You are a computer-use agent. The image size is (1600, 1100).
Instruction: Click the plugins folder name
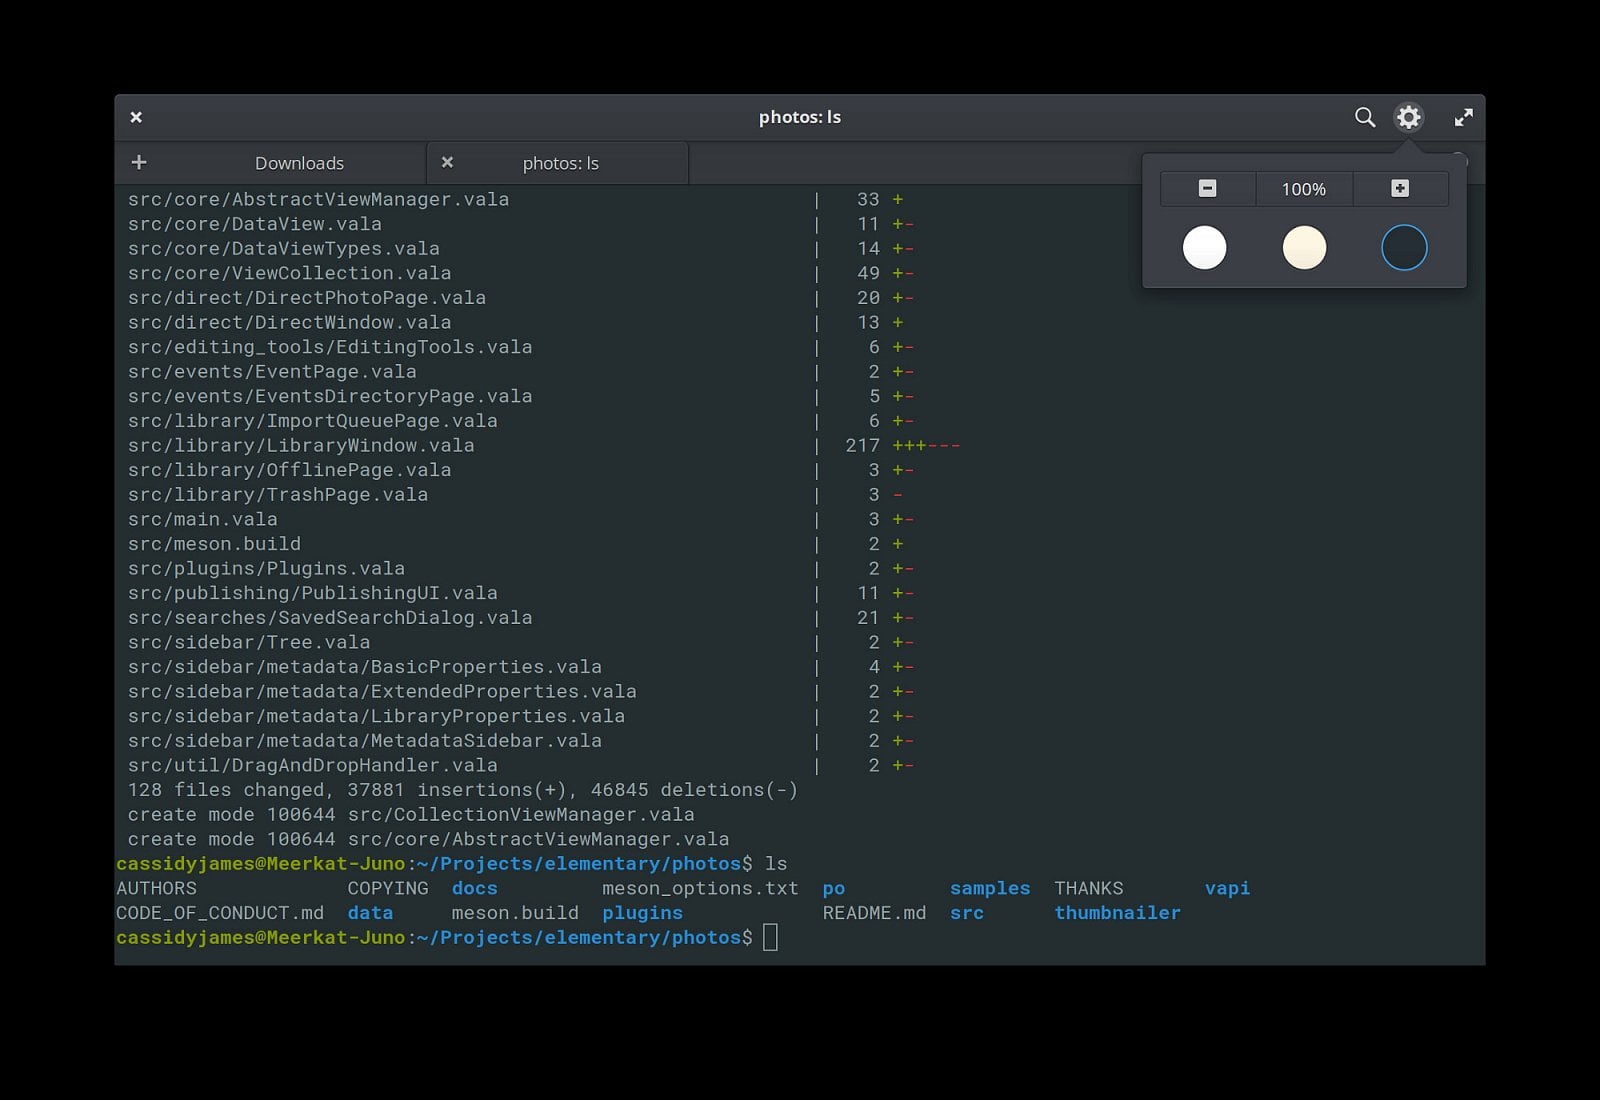[642, 912]
